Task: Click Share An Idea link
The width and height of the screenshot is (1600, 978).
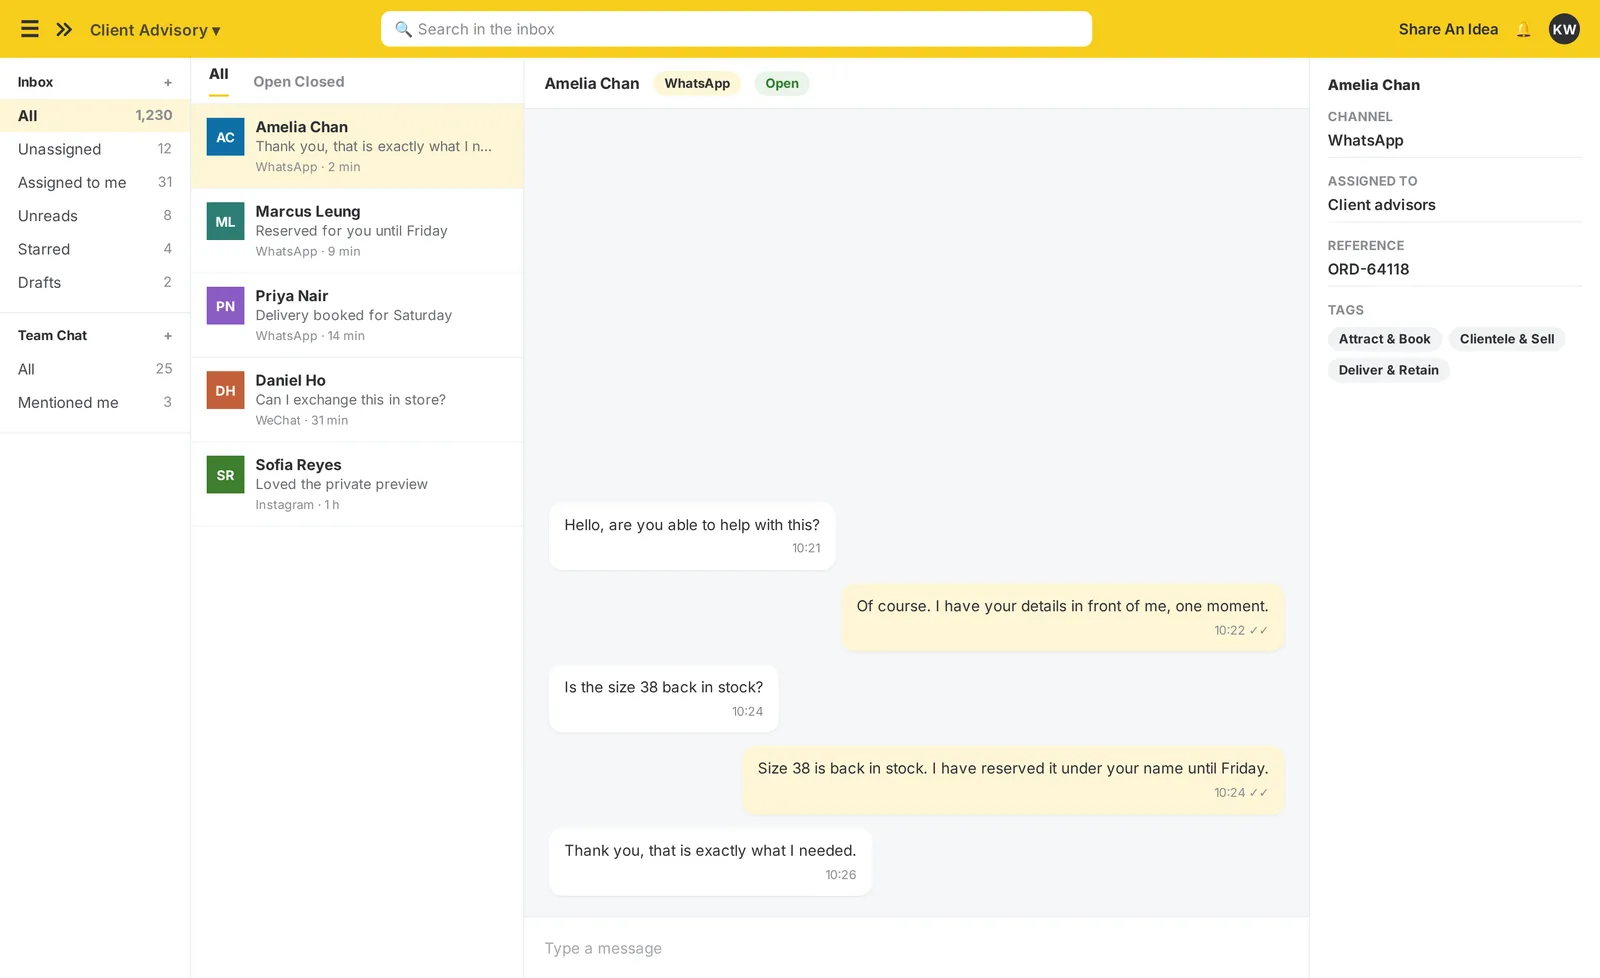Action: coord(1448,29)
